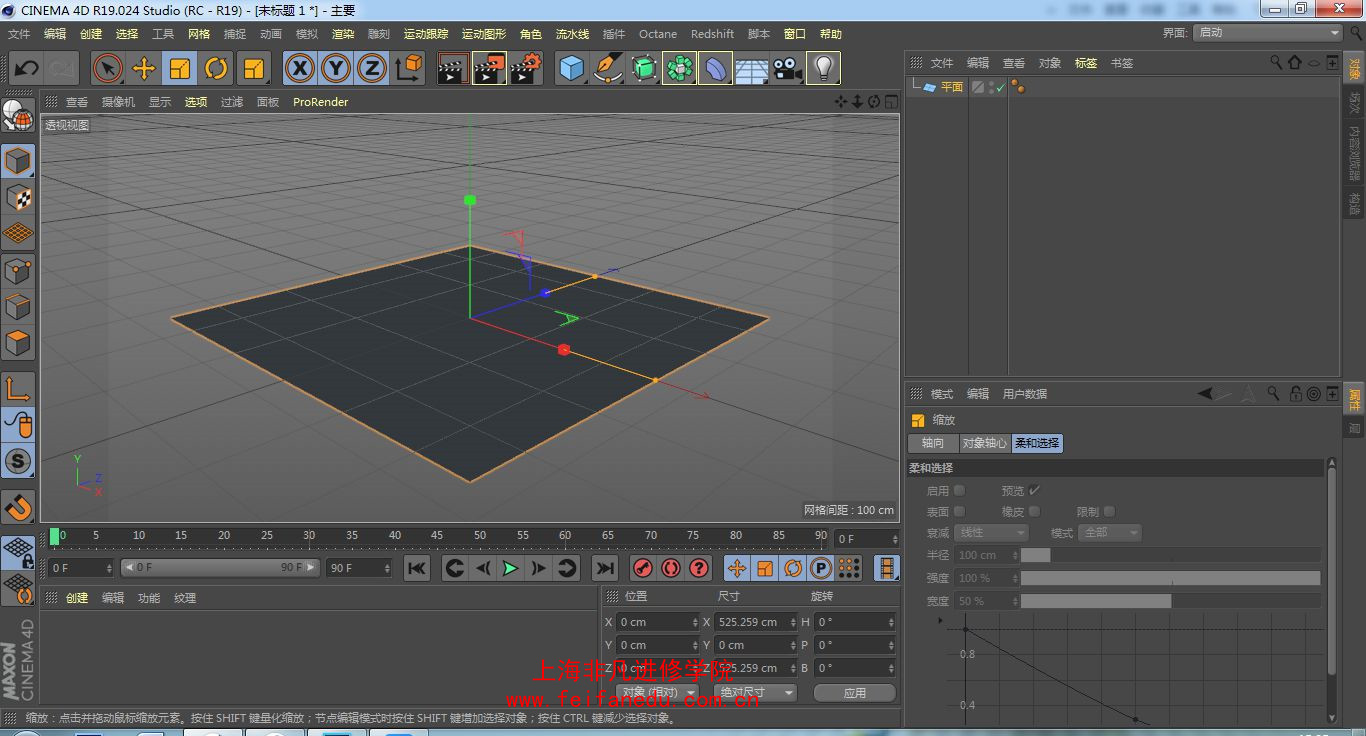The width and height of the screenshot is (1366, 736).
Task: Go to end of animation
Action: point(605,568)
